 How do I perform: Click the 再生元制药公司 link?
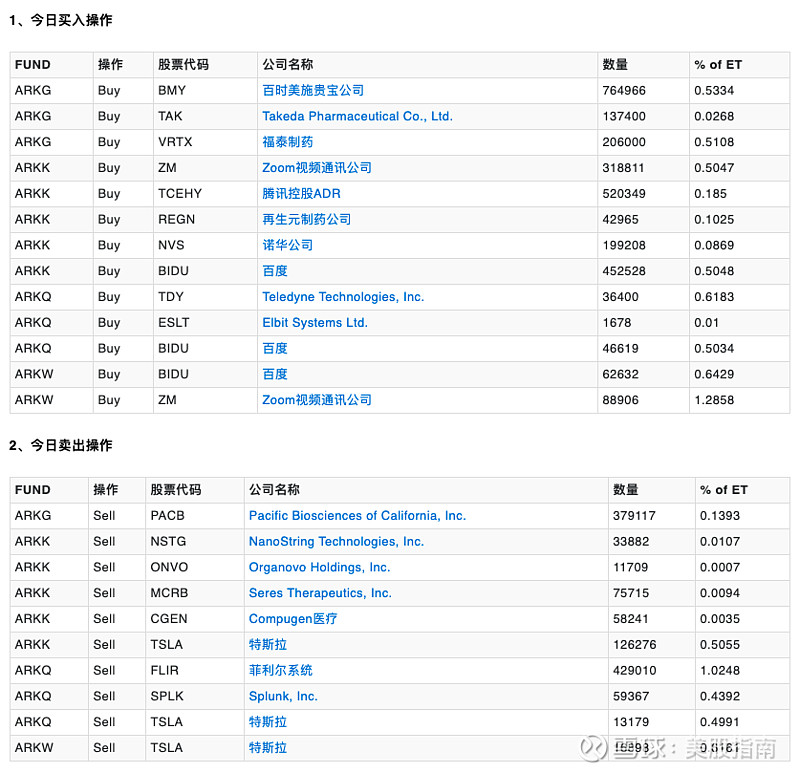click(307, 219)
